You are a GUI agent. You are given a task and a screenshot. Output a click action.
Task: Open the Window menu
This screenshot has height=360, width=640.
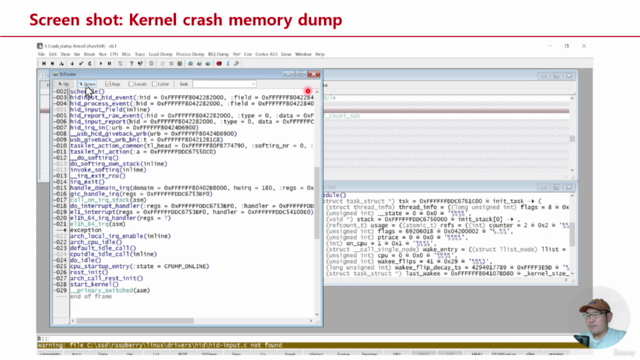click(x=303, y=54)
